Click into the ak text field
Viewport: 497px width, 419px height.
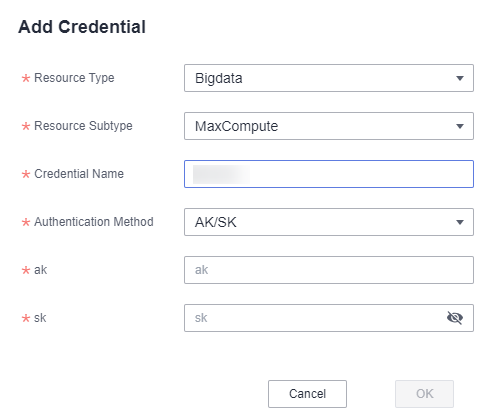pyautogui.click(x=329, y=270)
